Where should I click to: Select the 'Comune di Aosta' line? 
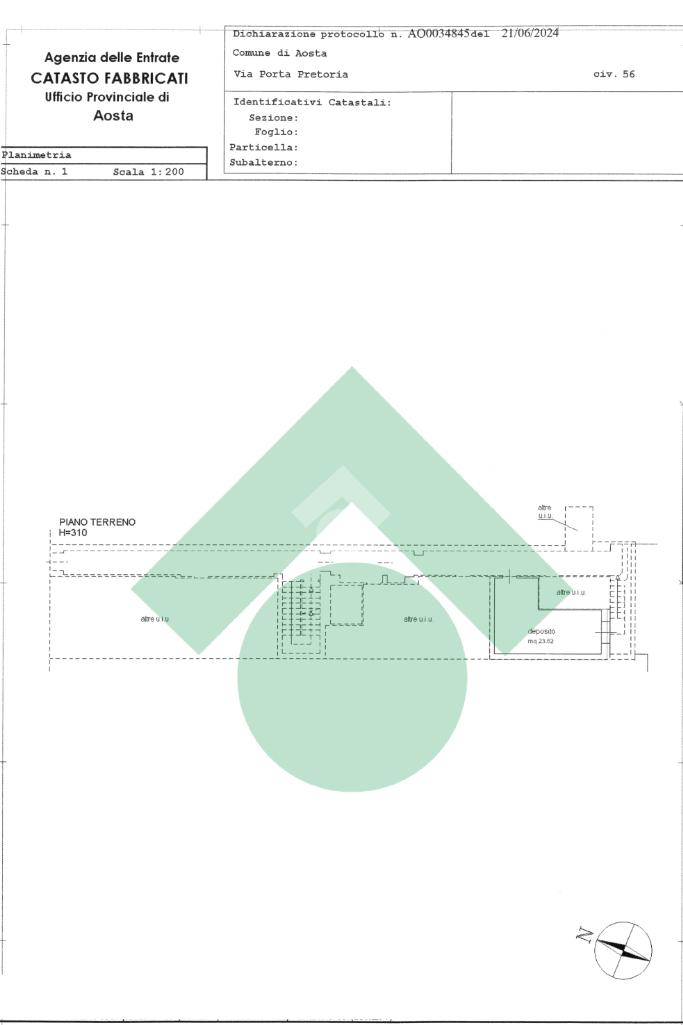coord(280,53)
